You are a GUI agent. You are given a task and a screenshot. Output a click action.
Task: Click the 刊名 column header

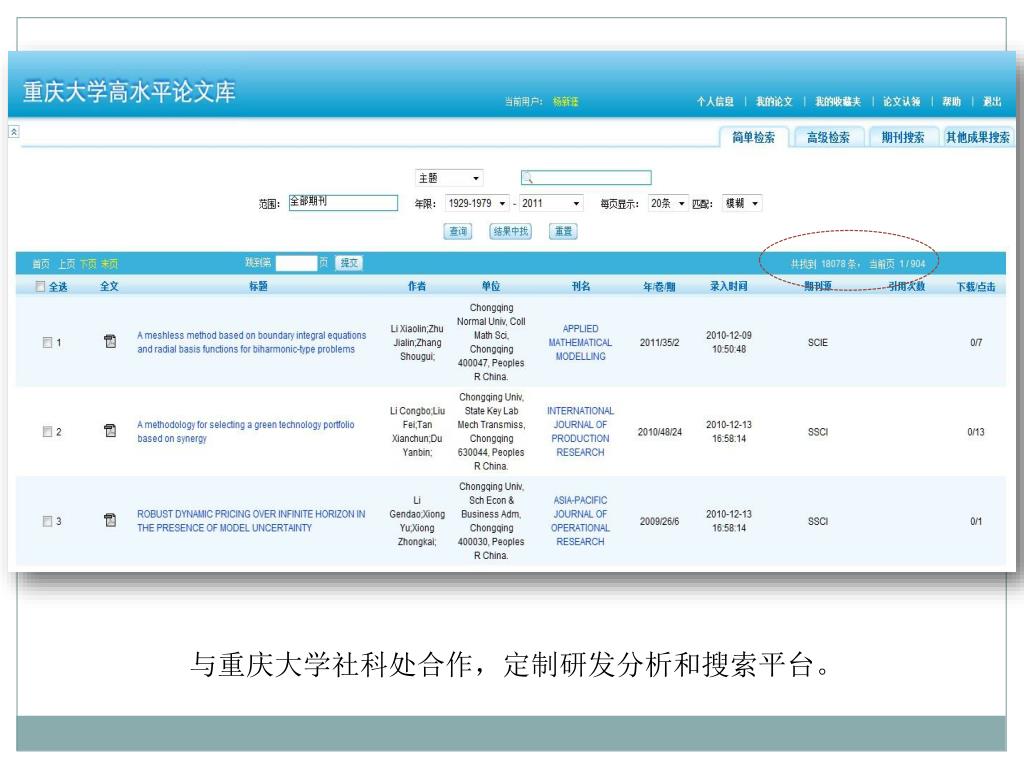581,286
